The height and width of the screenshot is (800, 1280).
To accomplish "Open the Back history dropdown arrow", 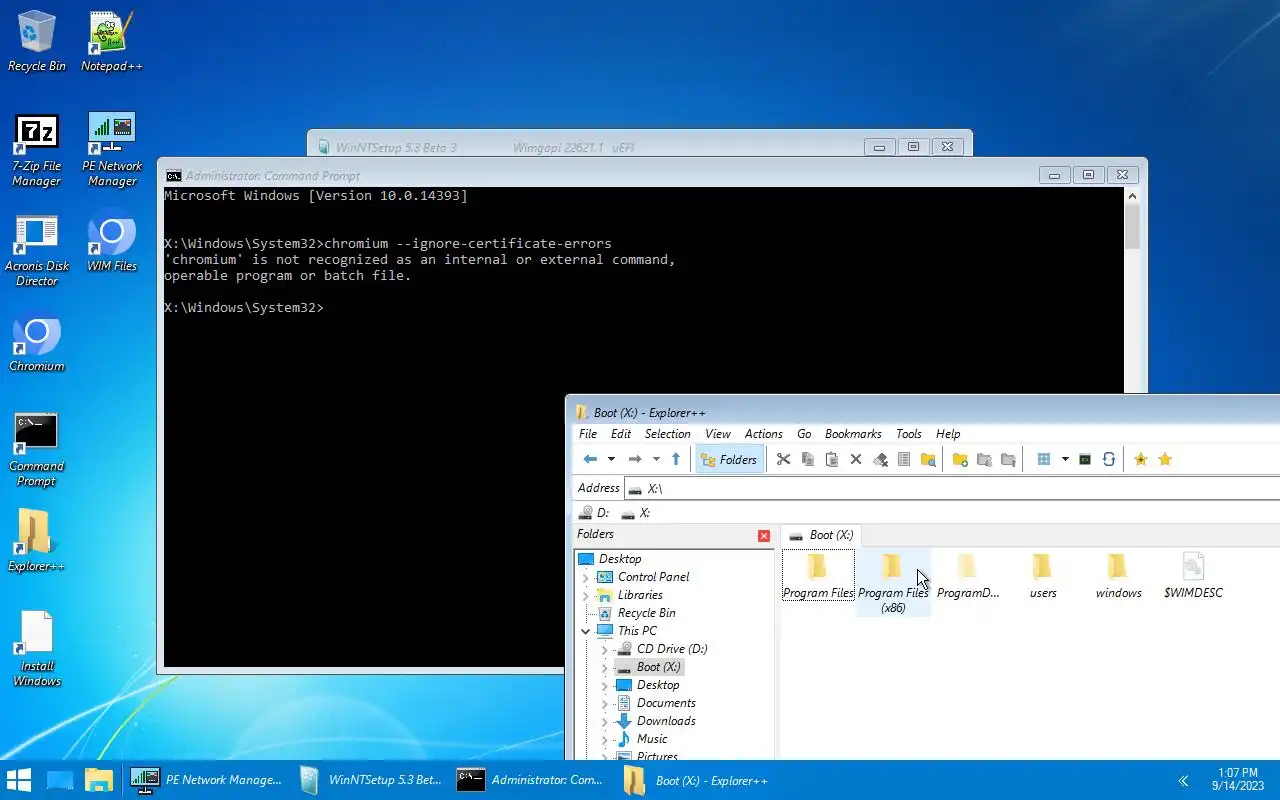I will click(611, 459).
